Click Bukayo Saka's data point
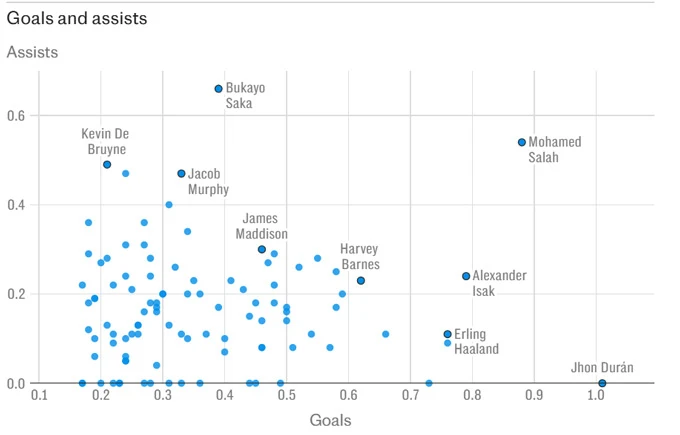Viewport: 680px width, 435px height. (x=219, y=89)
